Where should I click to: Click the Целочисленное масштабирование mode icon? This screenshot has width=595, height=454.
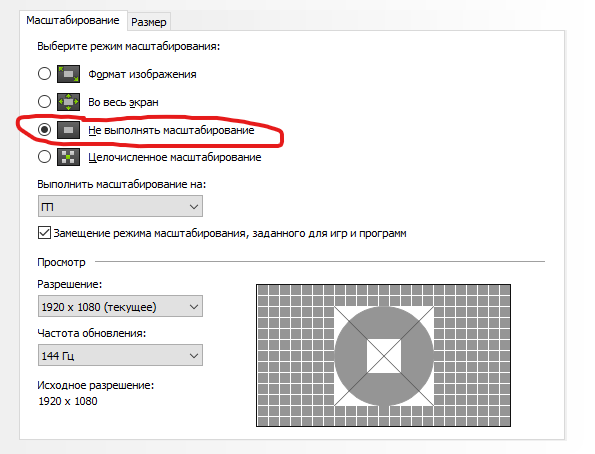pyautogui.click(x=68, y=157)
